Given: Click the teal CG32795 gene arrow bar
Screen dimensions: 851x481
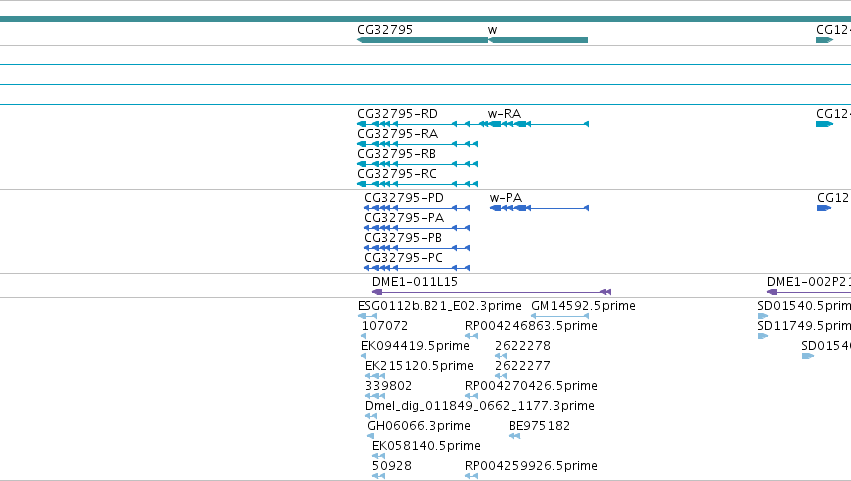Looking at the screenshot, I should point(422,40).
